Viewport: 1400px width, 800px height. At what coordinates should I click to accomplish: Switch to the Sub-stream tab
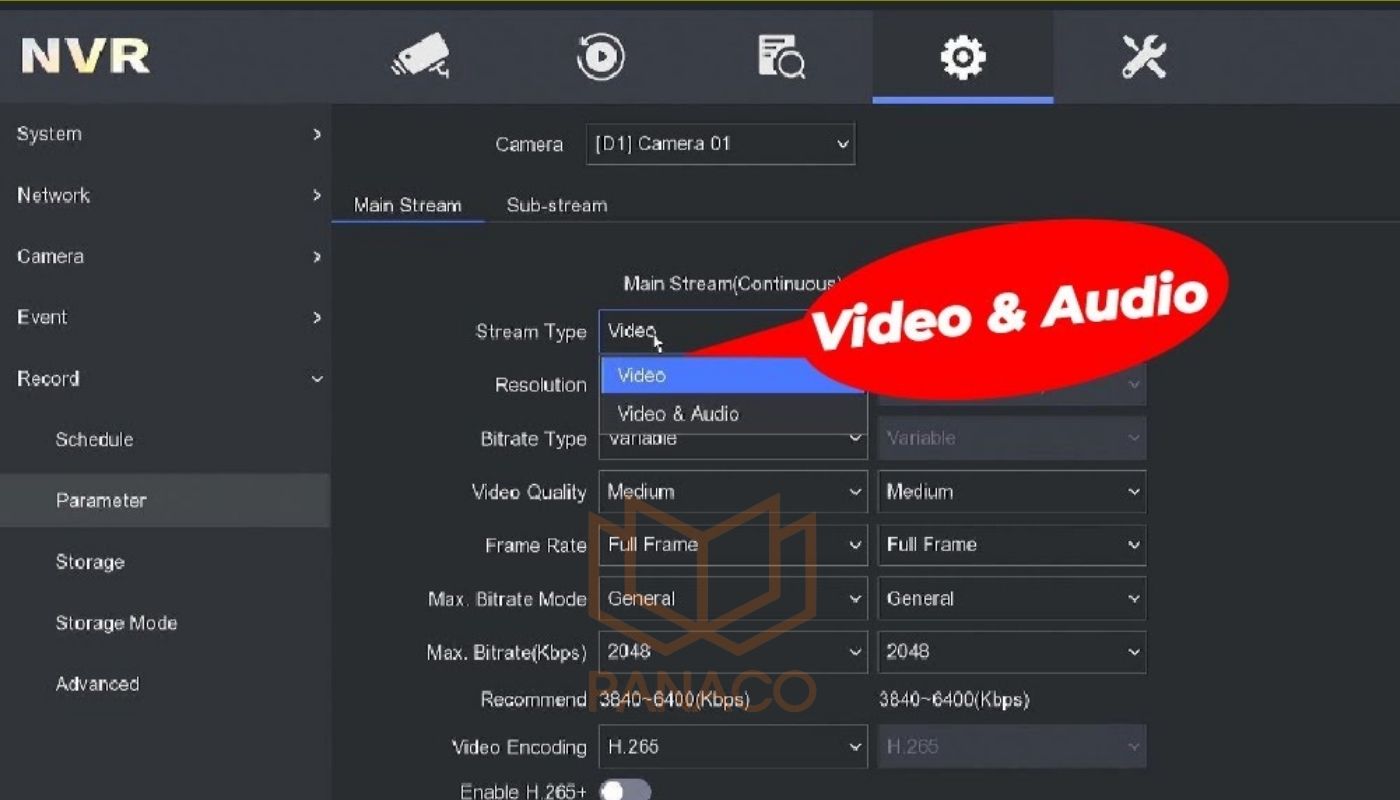556,204
